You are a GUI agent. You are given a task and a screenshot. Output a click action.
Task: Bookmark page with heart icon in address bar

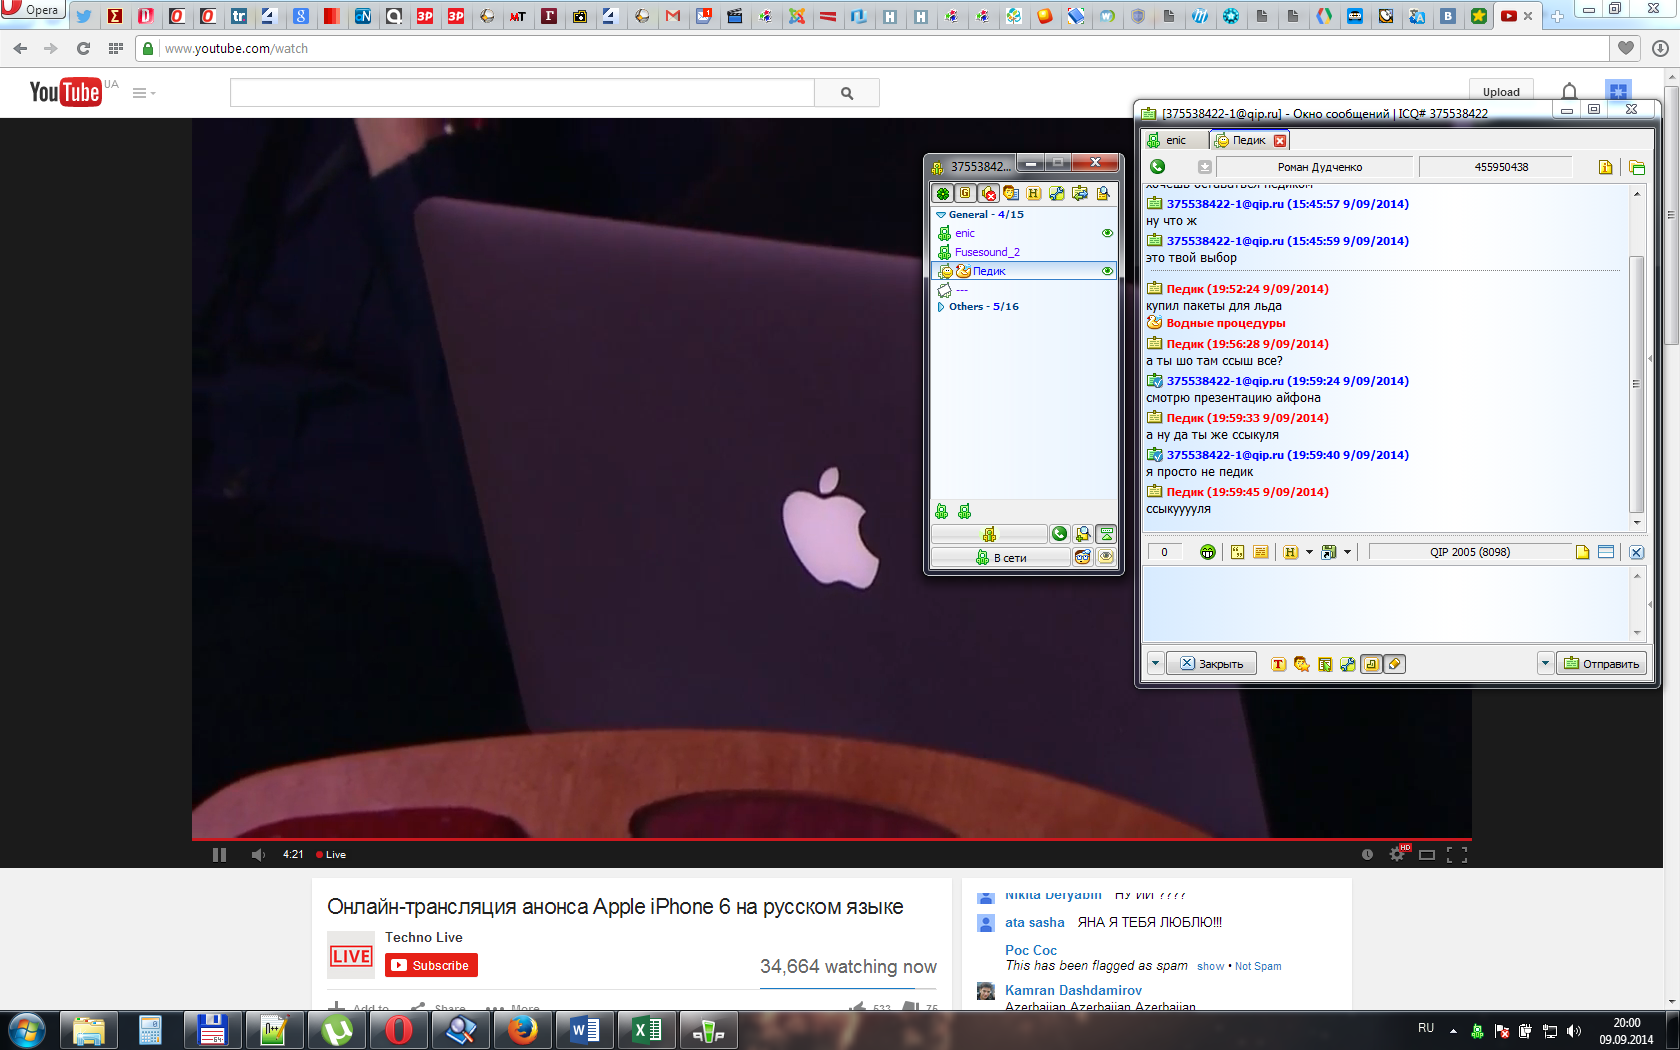click(1626, 48)
